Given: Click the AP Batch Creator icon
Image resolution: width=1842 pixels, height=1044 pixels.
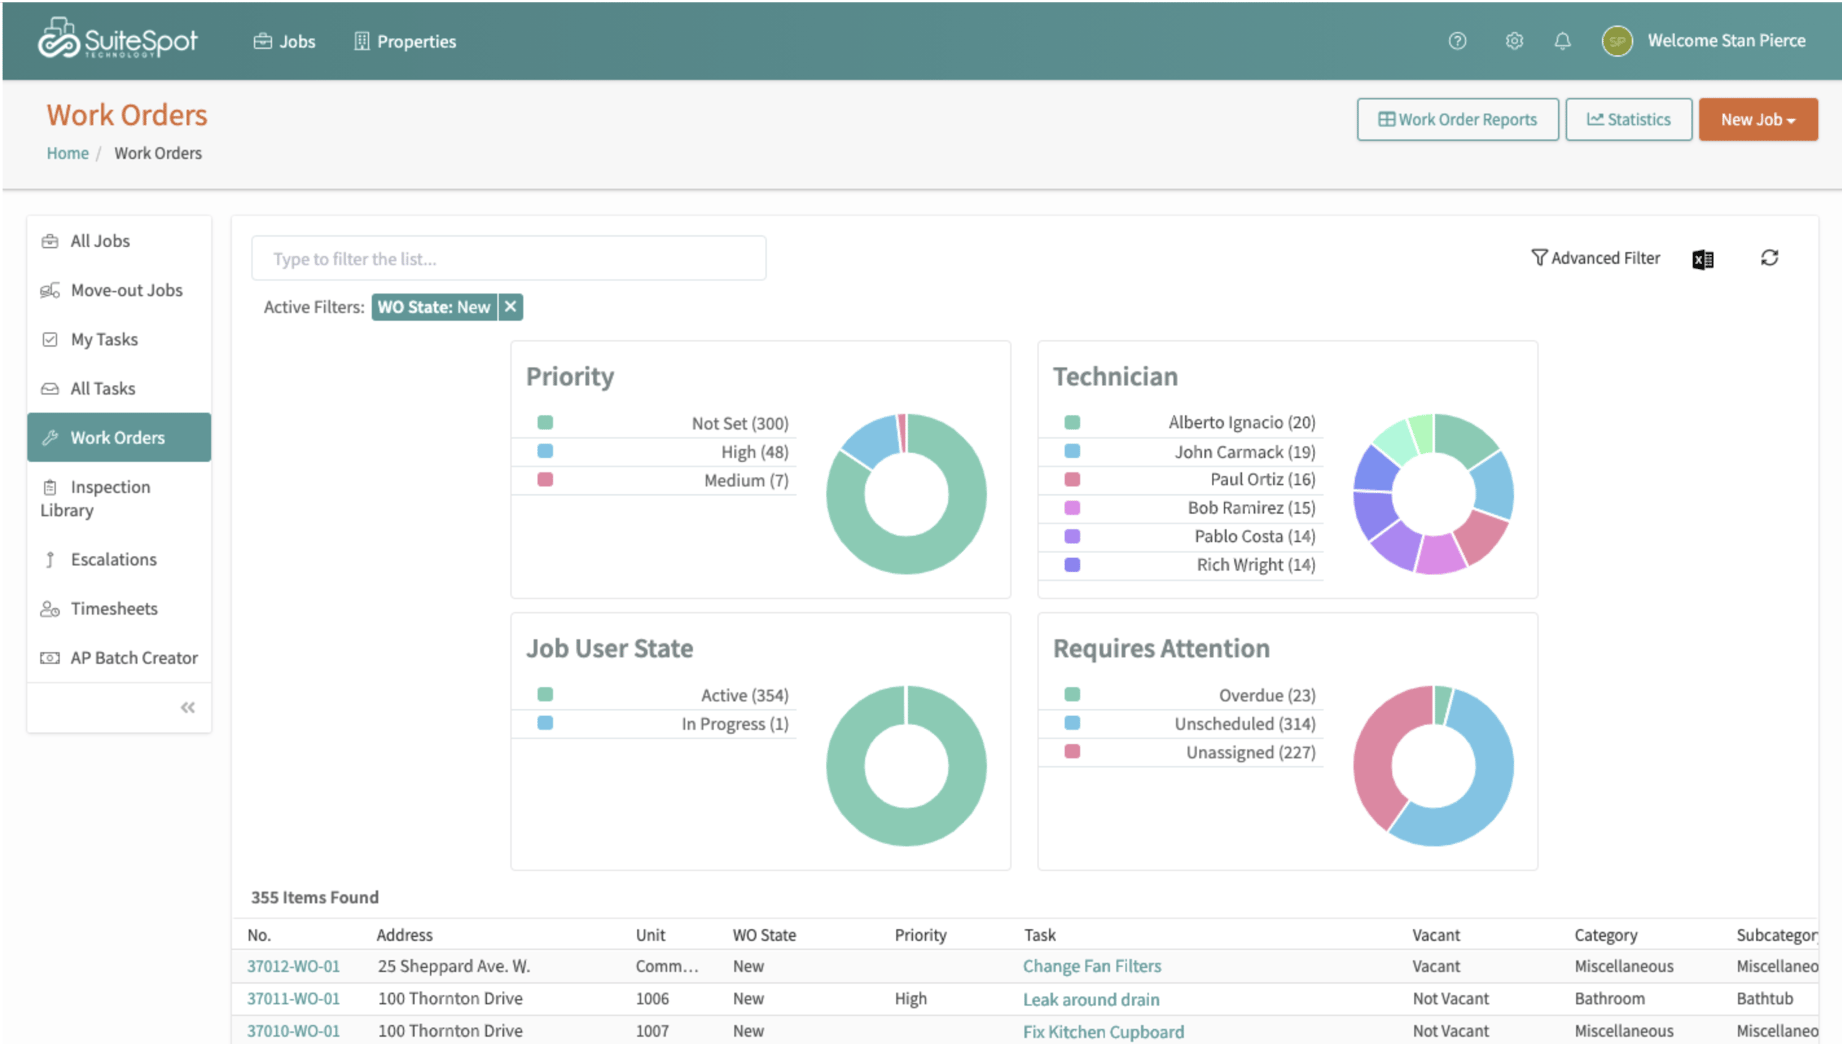Looking at the screenshot, I should (x=50, y=657).
